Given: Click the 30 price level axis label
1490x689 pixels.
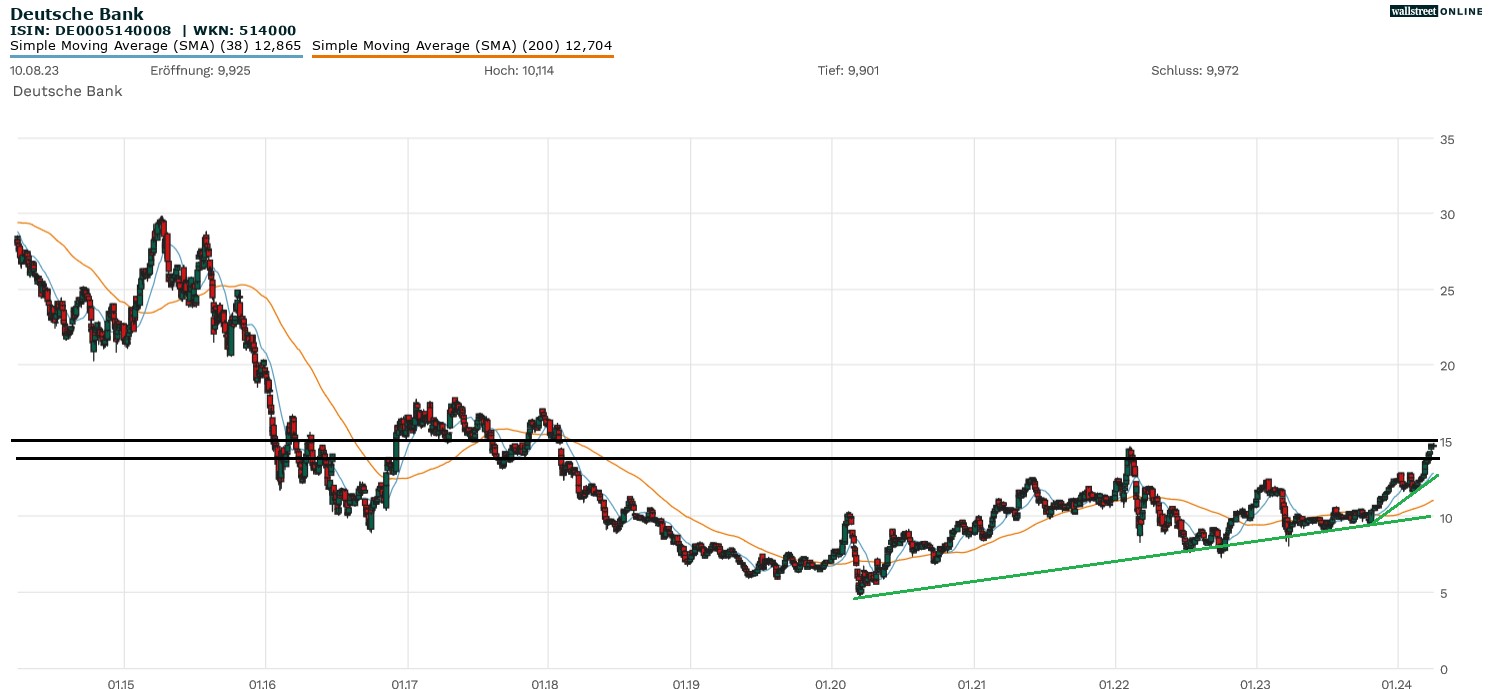Looking at the screenshot, I should coord(1446,215).
